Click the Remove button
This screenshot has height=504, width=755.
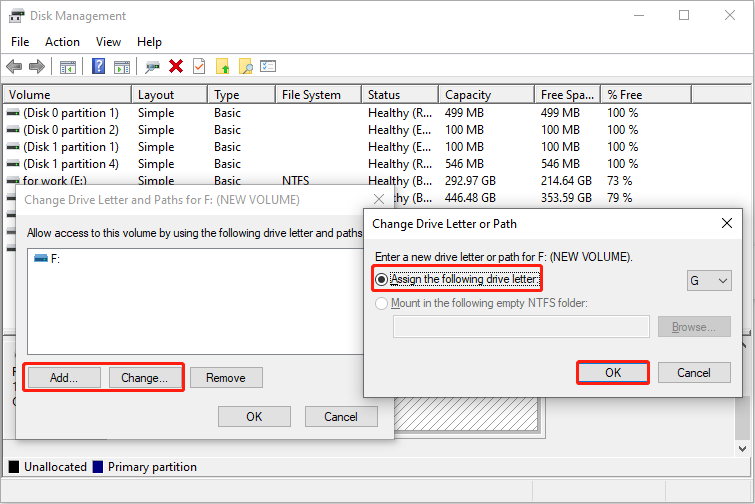click(225, 378)
